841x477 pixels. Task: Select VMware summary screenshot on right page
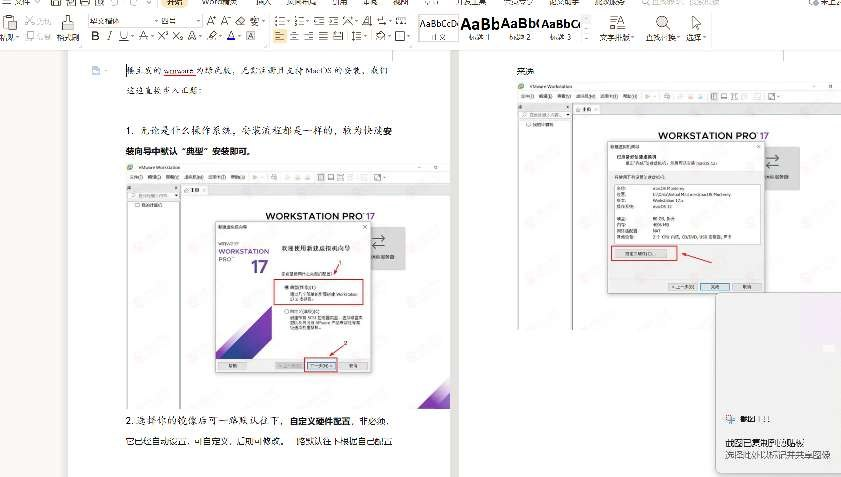pyautogui.click(x=679, y=206)
